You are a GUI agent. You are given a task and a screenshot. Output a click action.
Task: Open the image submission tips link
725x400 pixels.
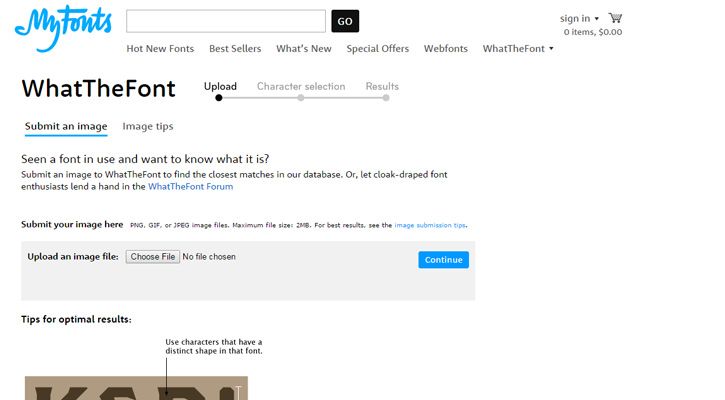(430, 225)
